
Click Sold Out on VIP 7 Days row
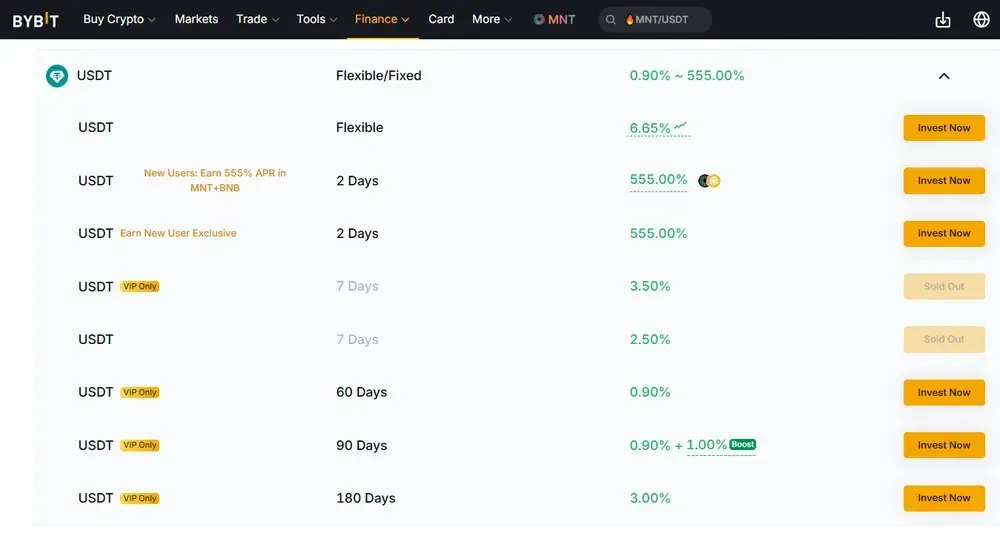[944, 287]
